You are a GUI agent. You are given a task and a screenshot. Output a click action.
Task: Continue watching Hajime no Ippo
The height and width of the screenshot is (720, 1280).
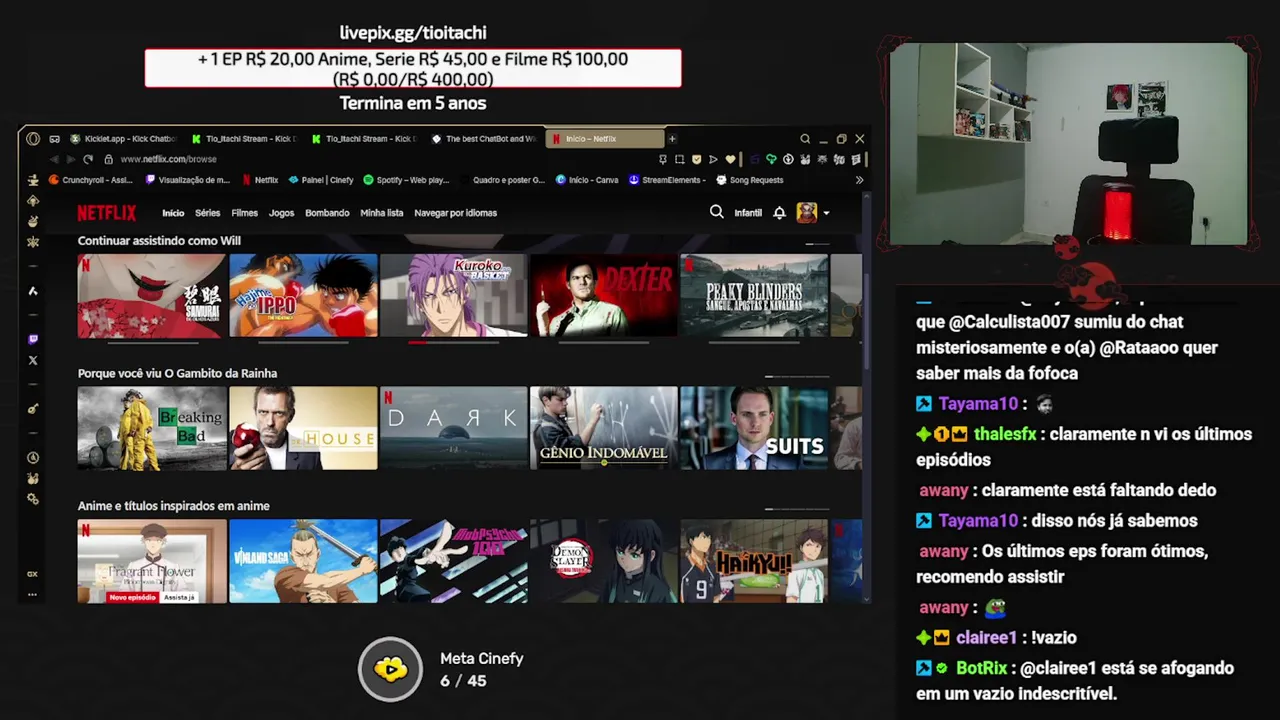[303, 295]
